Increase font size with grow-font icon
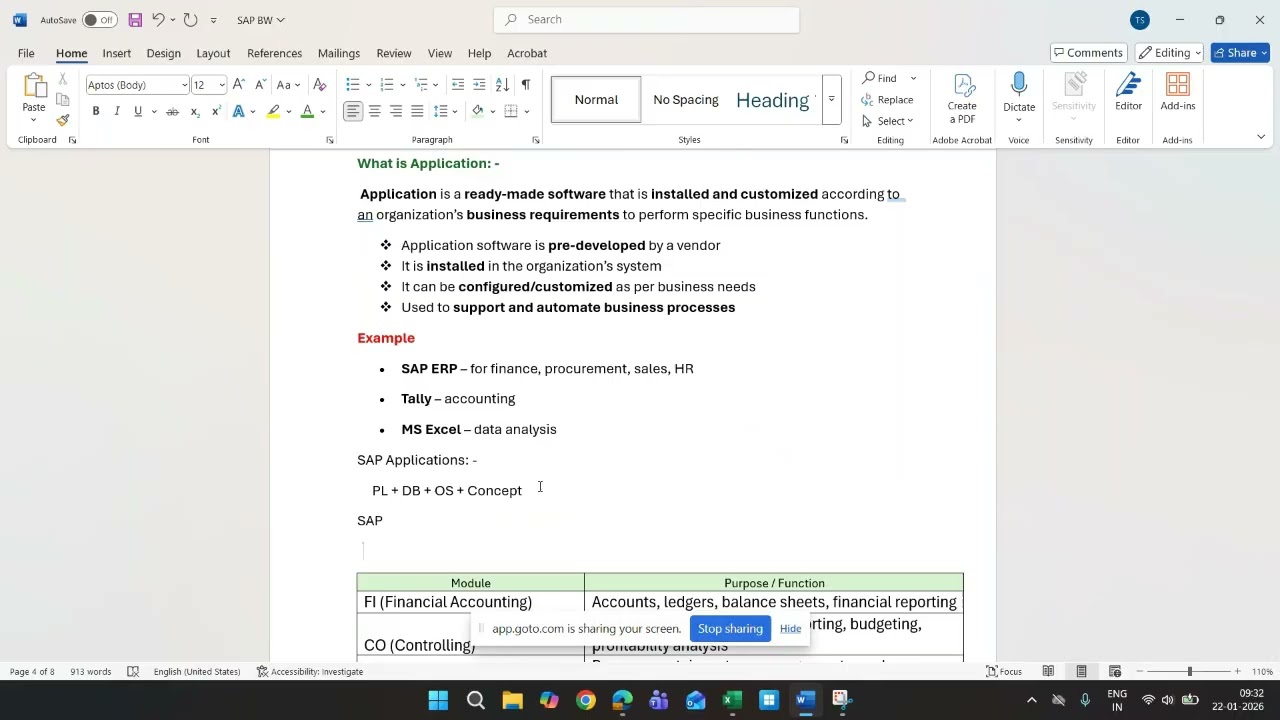Viewport: 1280px width, 720px height. click(x=239, y=85)
